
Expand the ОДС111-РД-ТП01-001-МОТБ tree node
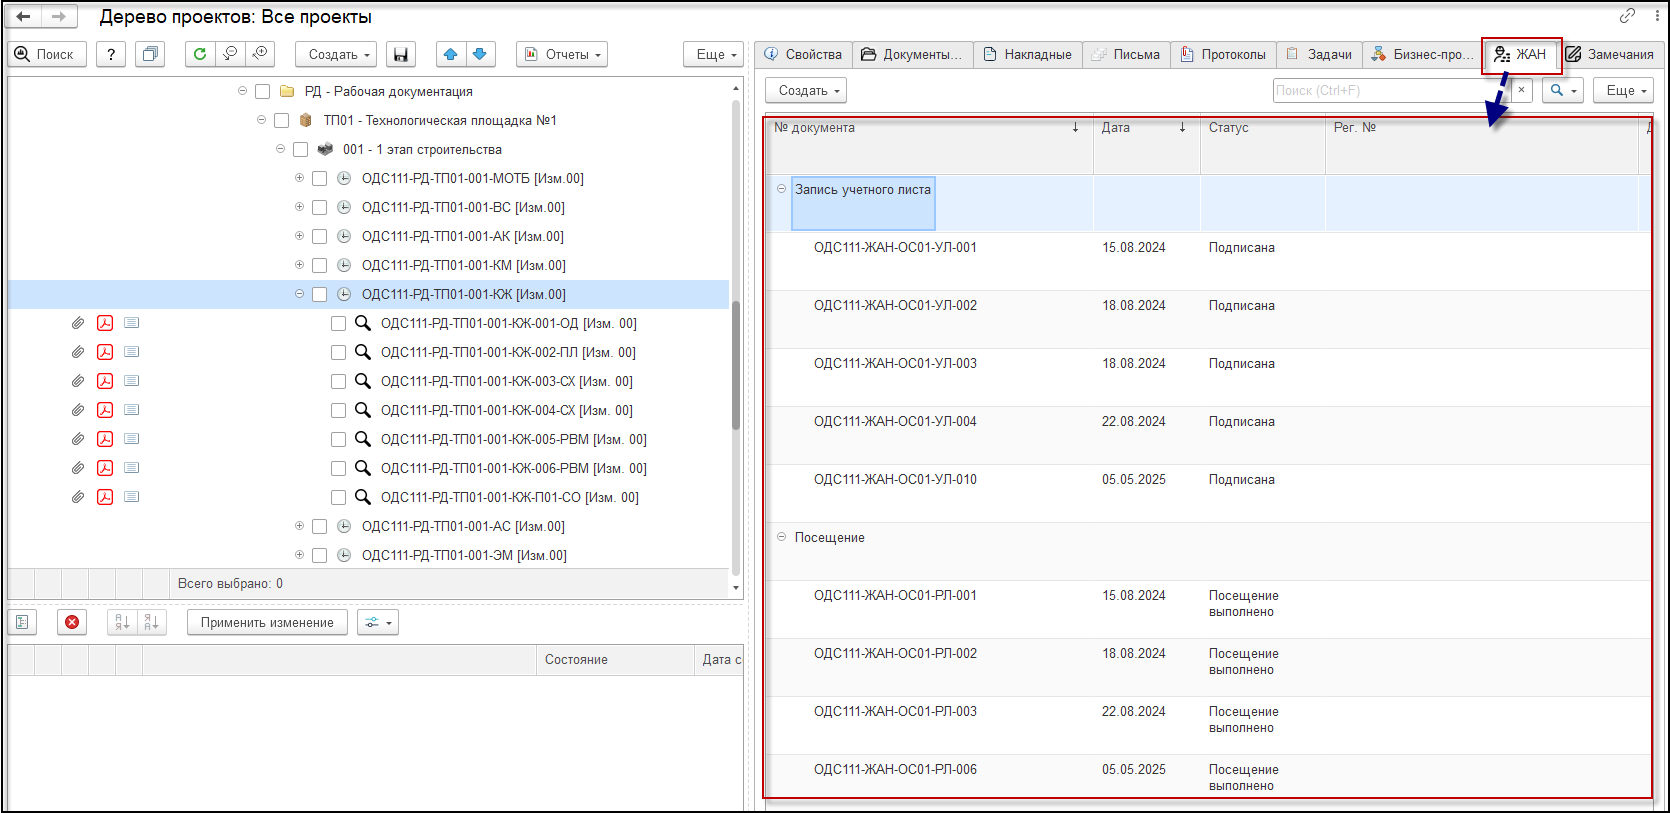[x=299, y=178]
